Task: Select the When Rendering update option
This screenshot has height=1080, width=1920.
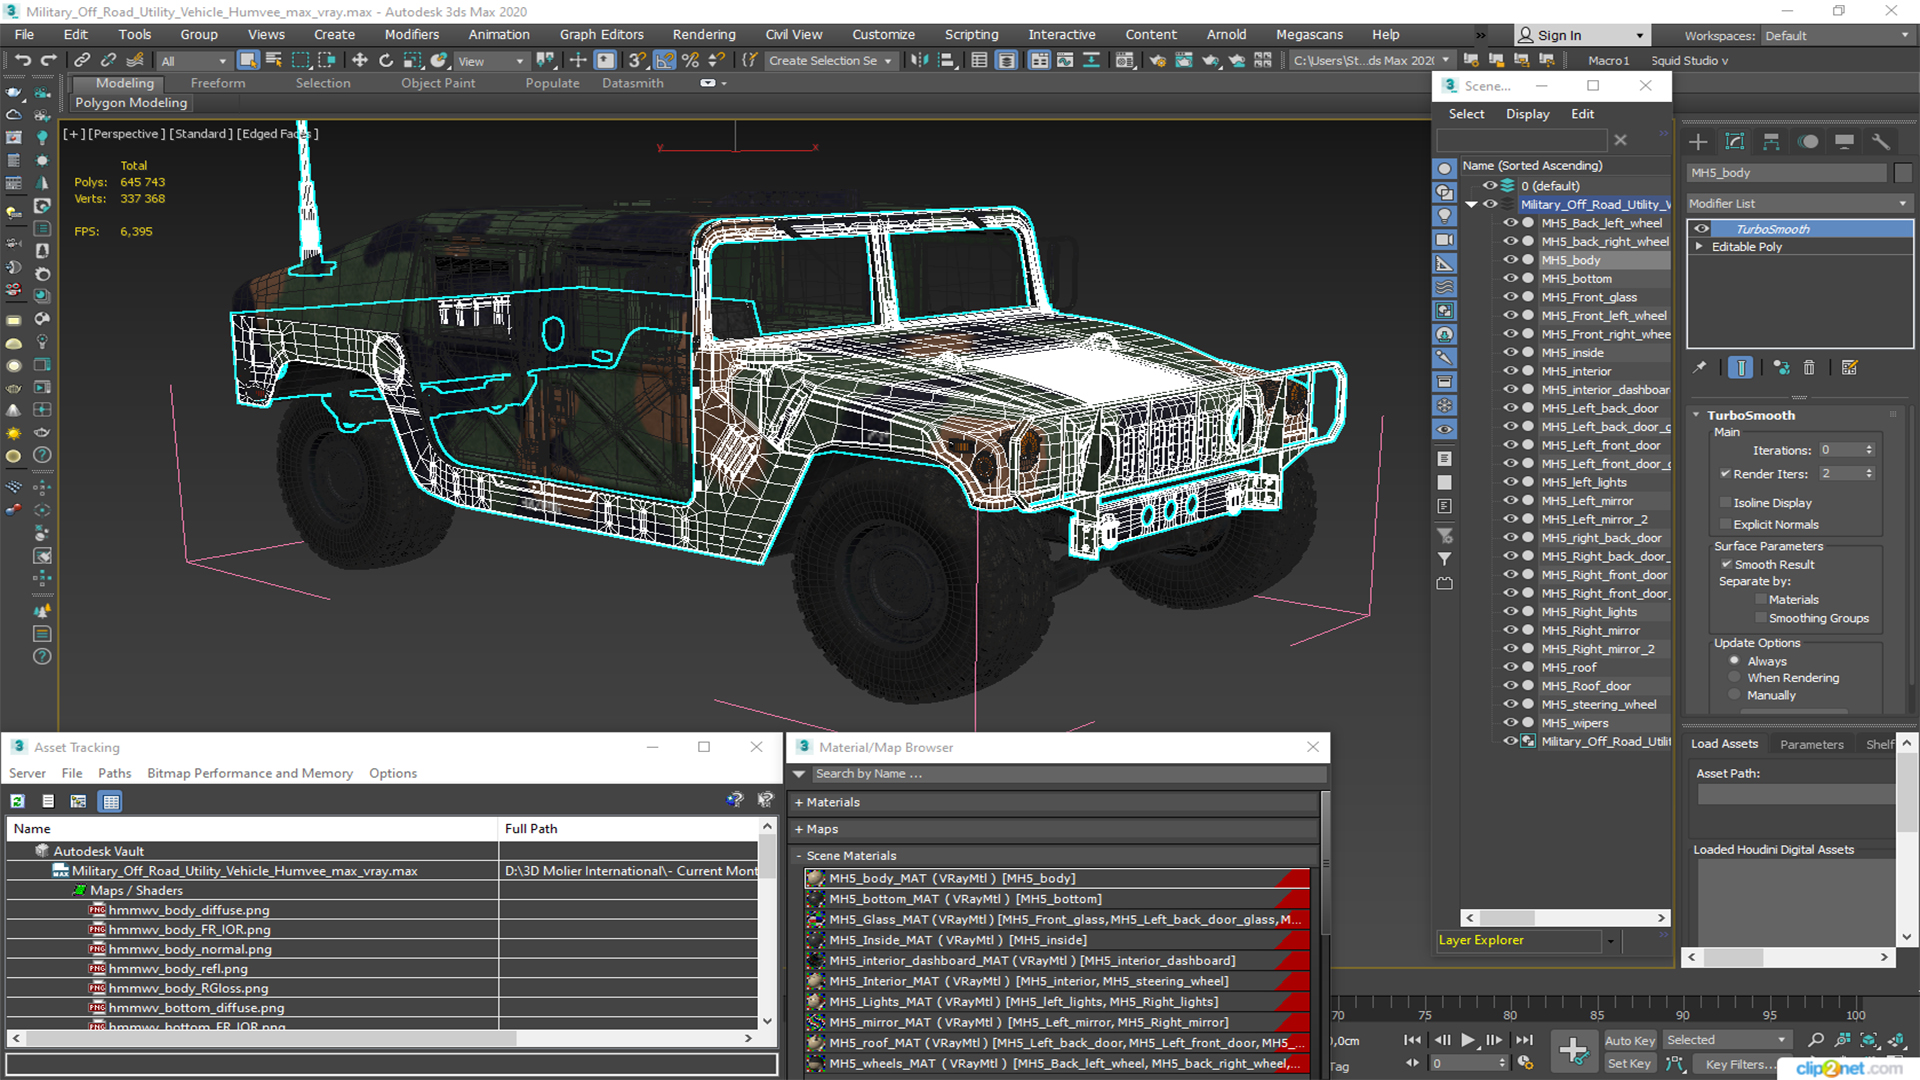Action: (1735, 678)
